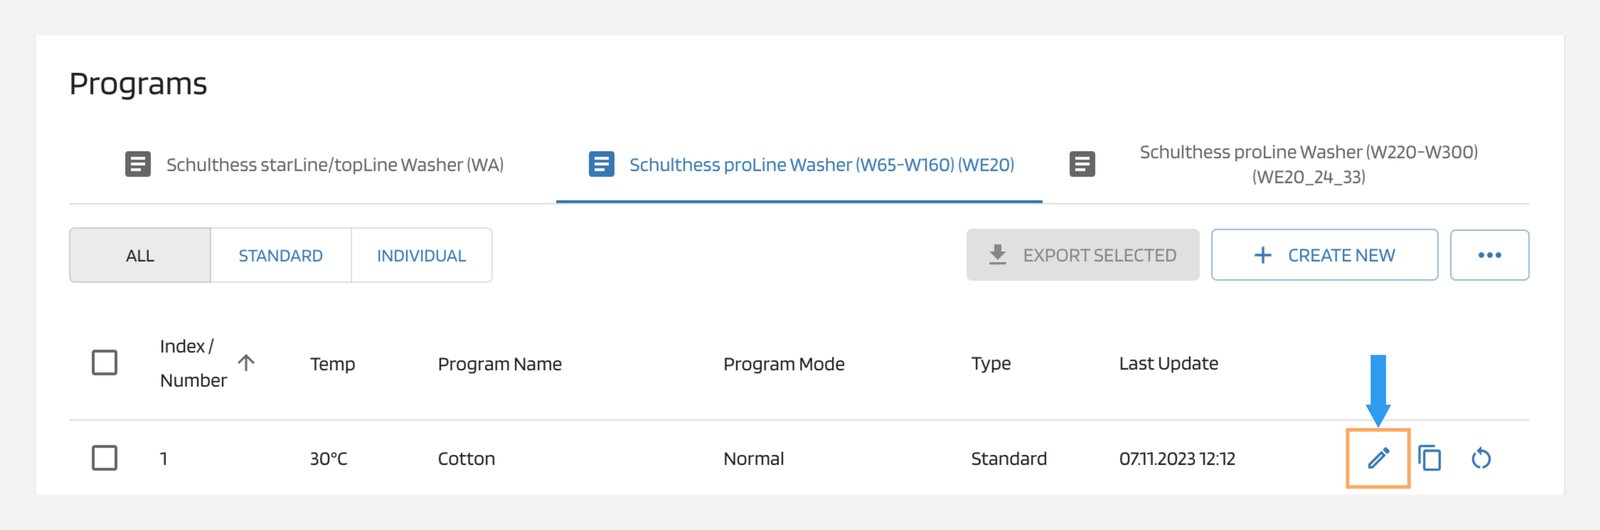The height and width of the screenshot is (530, 1600).
Task: Switch to Schulthess starLine/topLine Washer (WA) tab
Action: tap(334, 165)
